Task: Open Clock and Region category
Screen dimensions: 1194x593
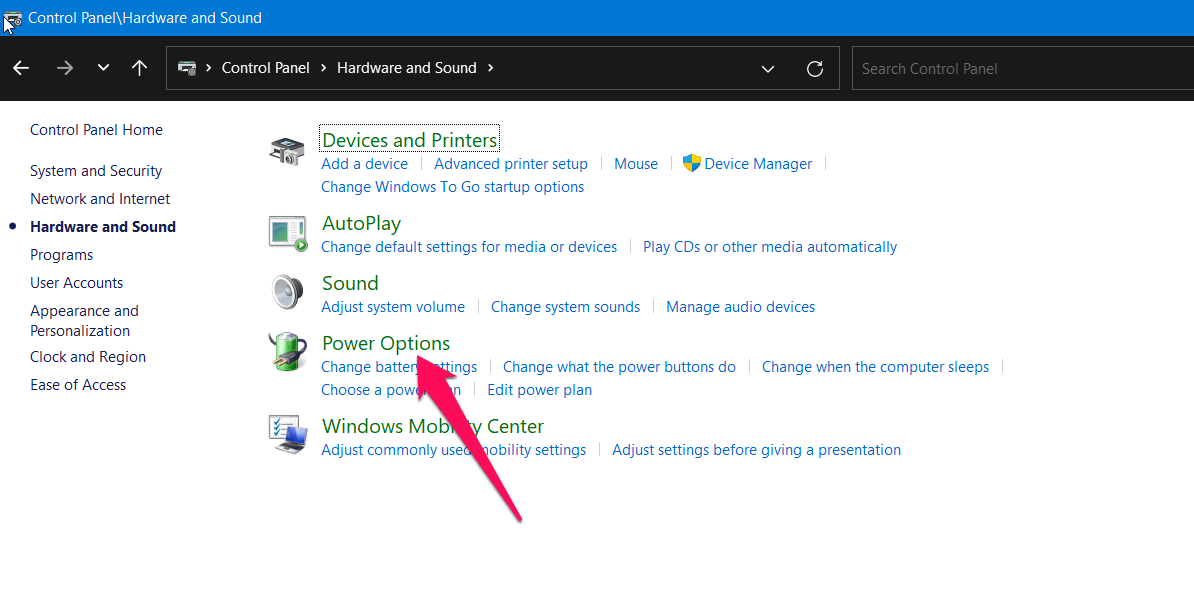Action: point(88,357)
